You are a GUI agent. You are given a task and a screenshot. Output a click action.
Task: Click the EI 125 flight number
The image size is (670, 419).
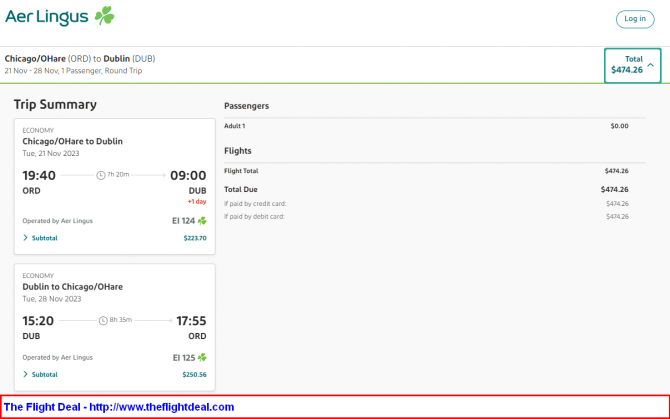coord(184,357)
